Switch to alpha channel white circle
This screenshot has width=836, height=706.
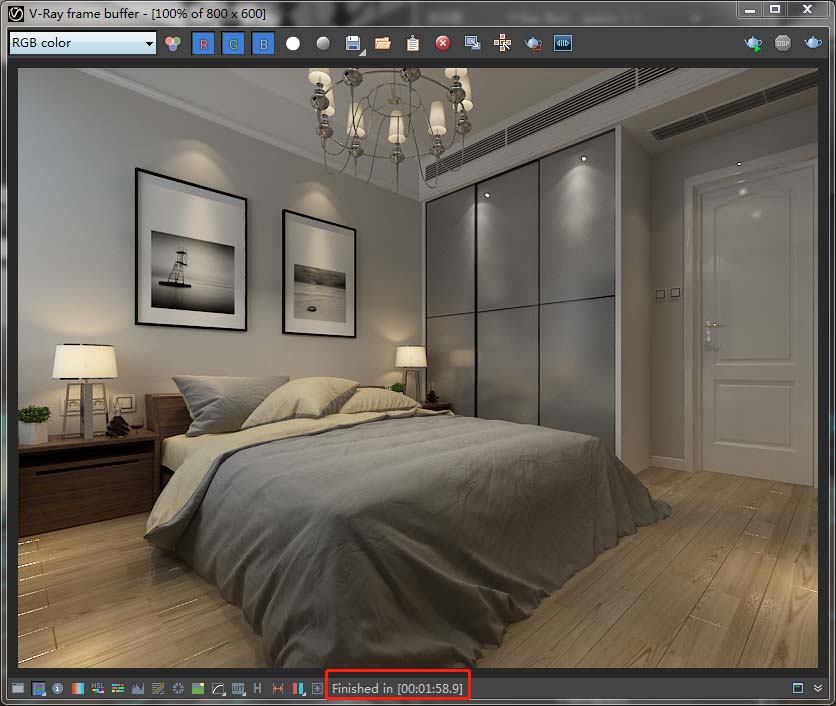[293, 44]
